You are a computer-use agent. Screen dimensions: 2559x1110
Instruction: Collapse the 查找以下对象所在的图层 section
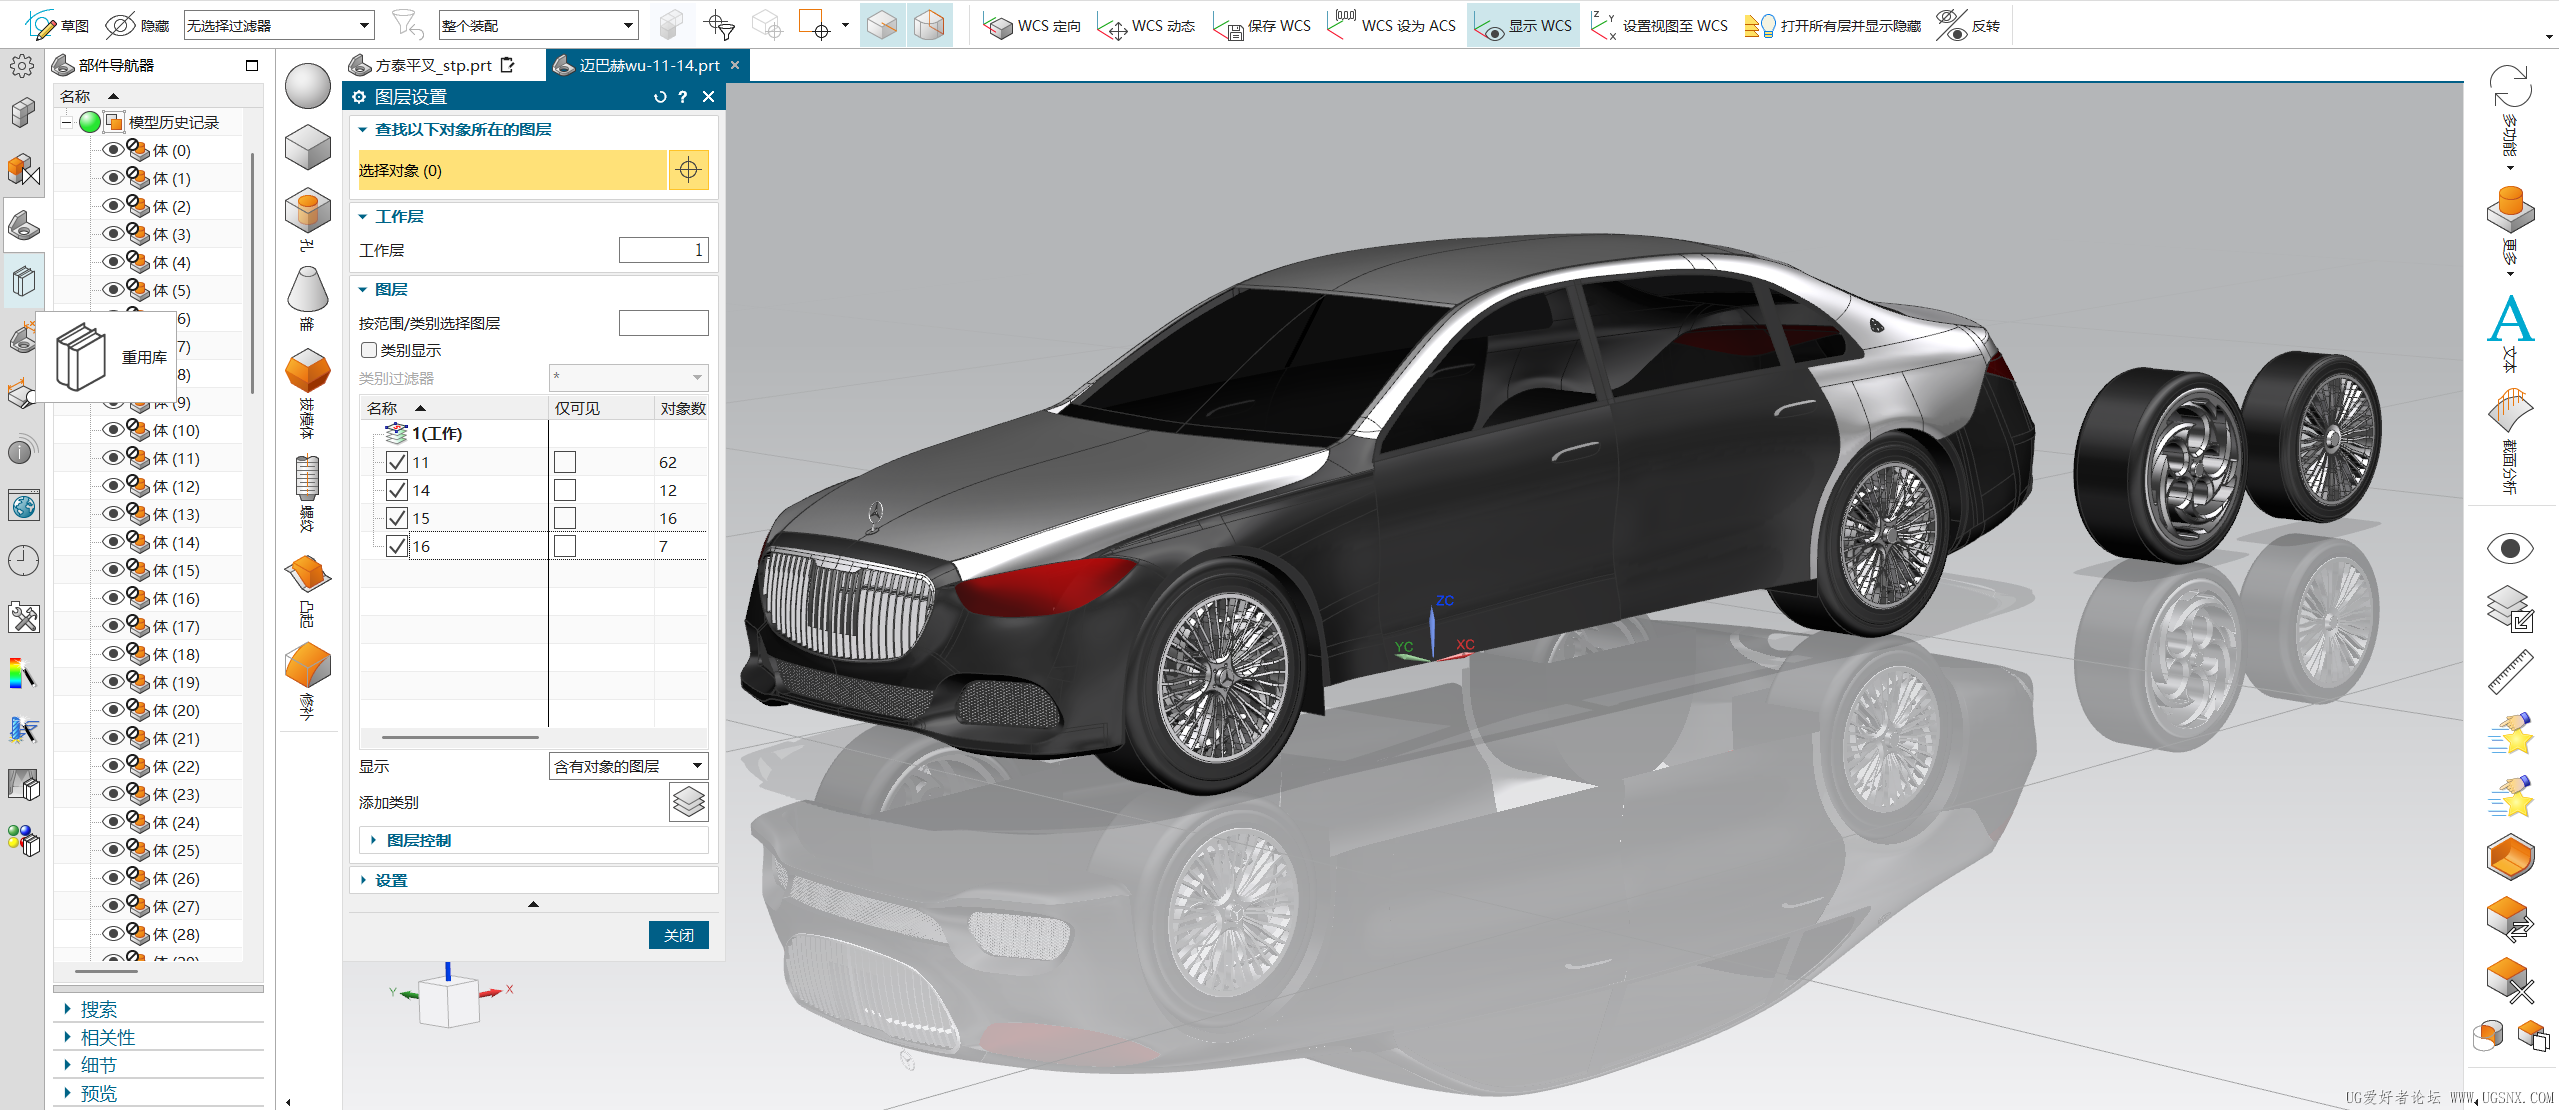(x=363, y=130)
